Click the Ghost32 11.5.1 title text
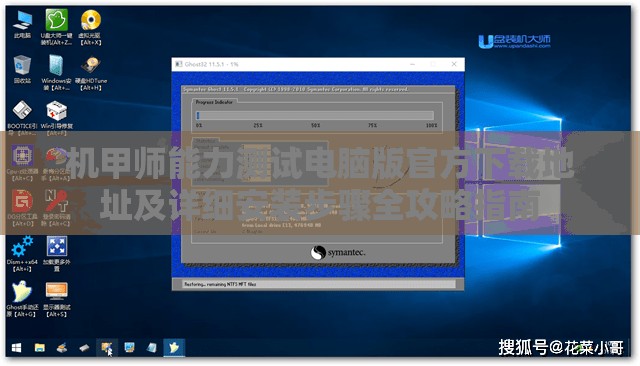This screenshot has width=640, height=366. pyautogui.click(x=211, y=64)
